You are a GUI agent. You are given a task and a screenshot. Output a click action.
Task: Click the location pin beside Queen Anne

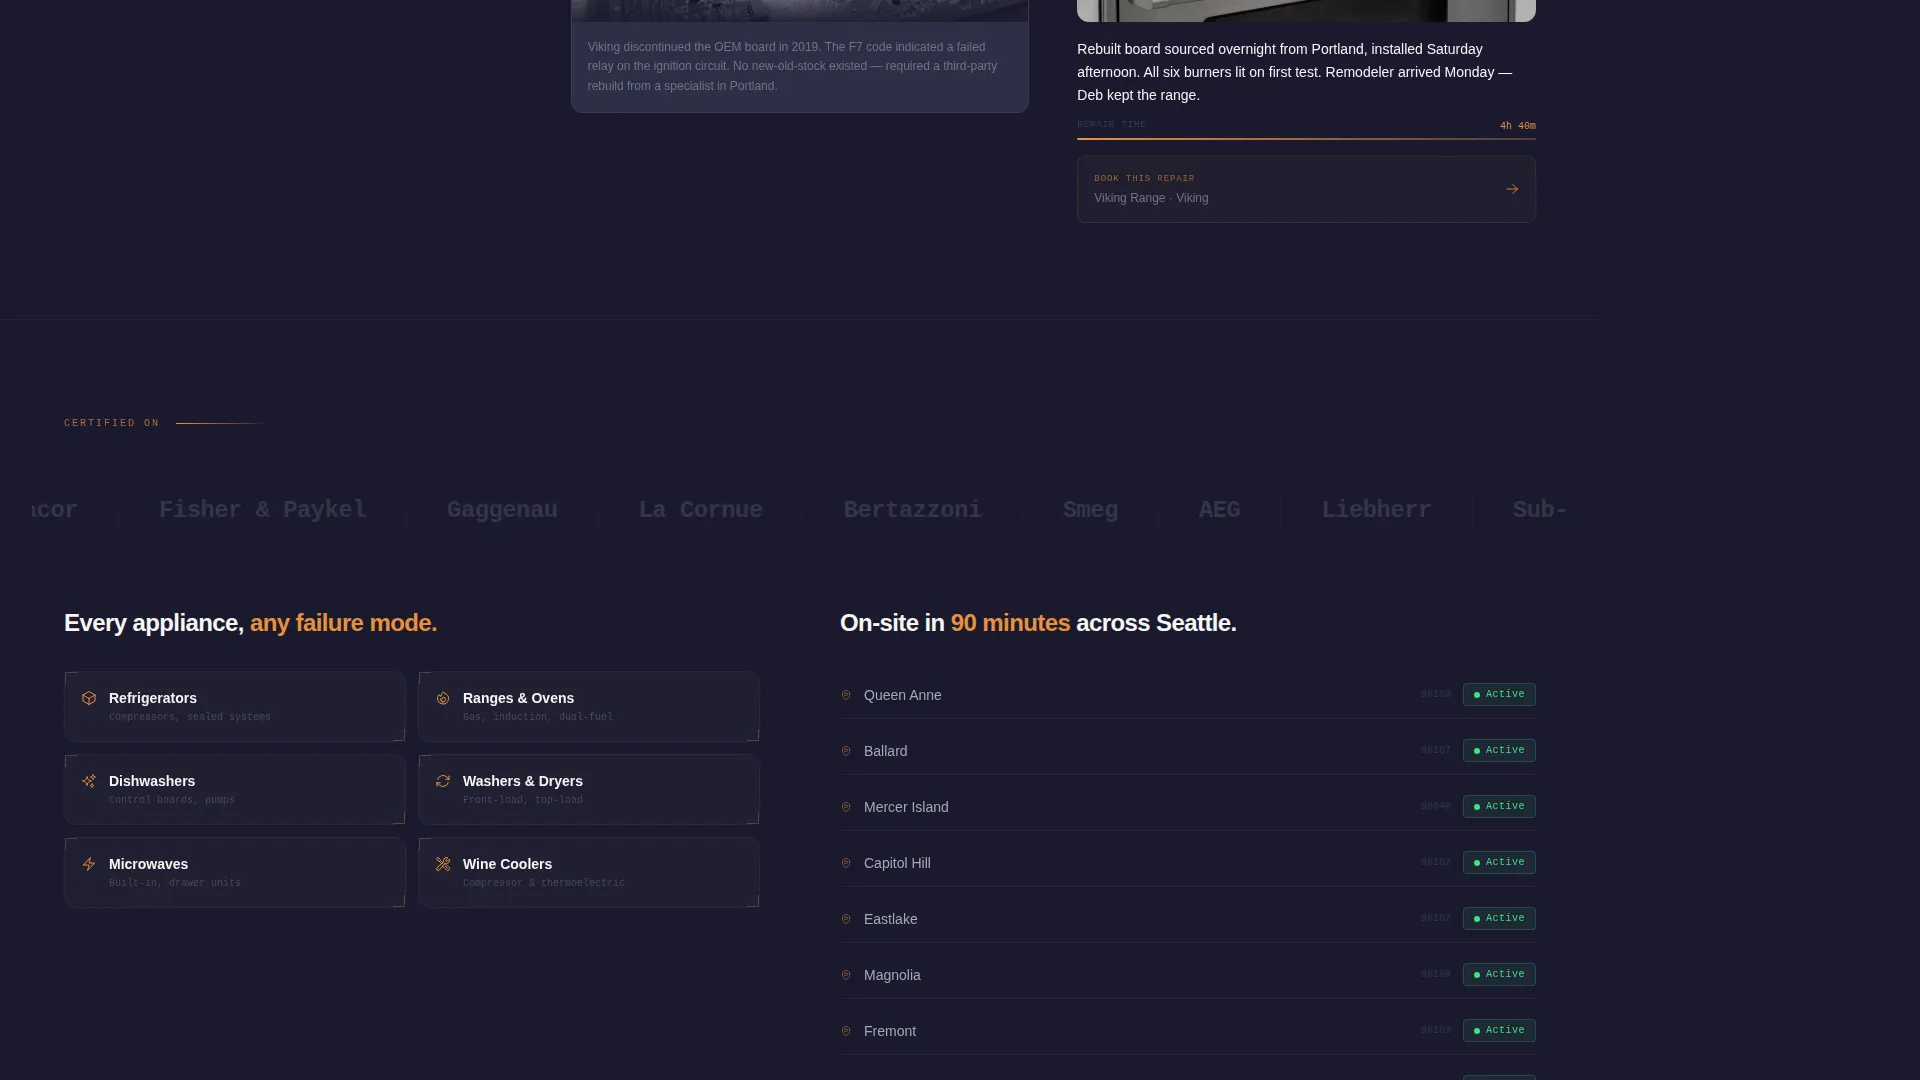coord(846,695)
